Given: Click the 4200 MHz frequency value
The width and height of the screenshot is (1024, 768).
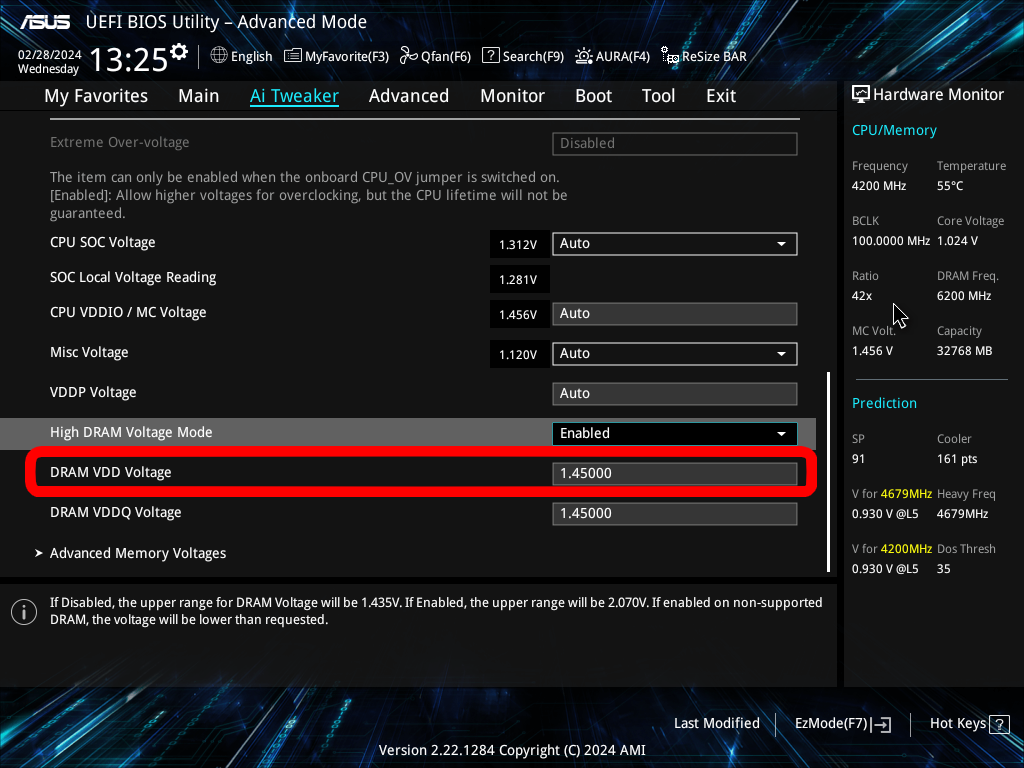Looking at the screenshot, I should (879, 185).
